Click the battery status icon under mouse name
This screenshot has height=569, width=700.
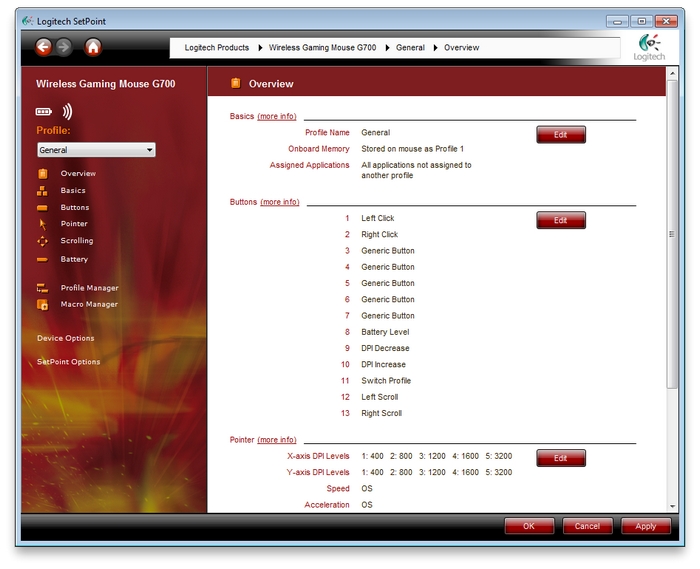point(44,112)
